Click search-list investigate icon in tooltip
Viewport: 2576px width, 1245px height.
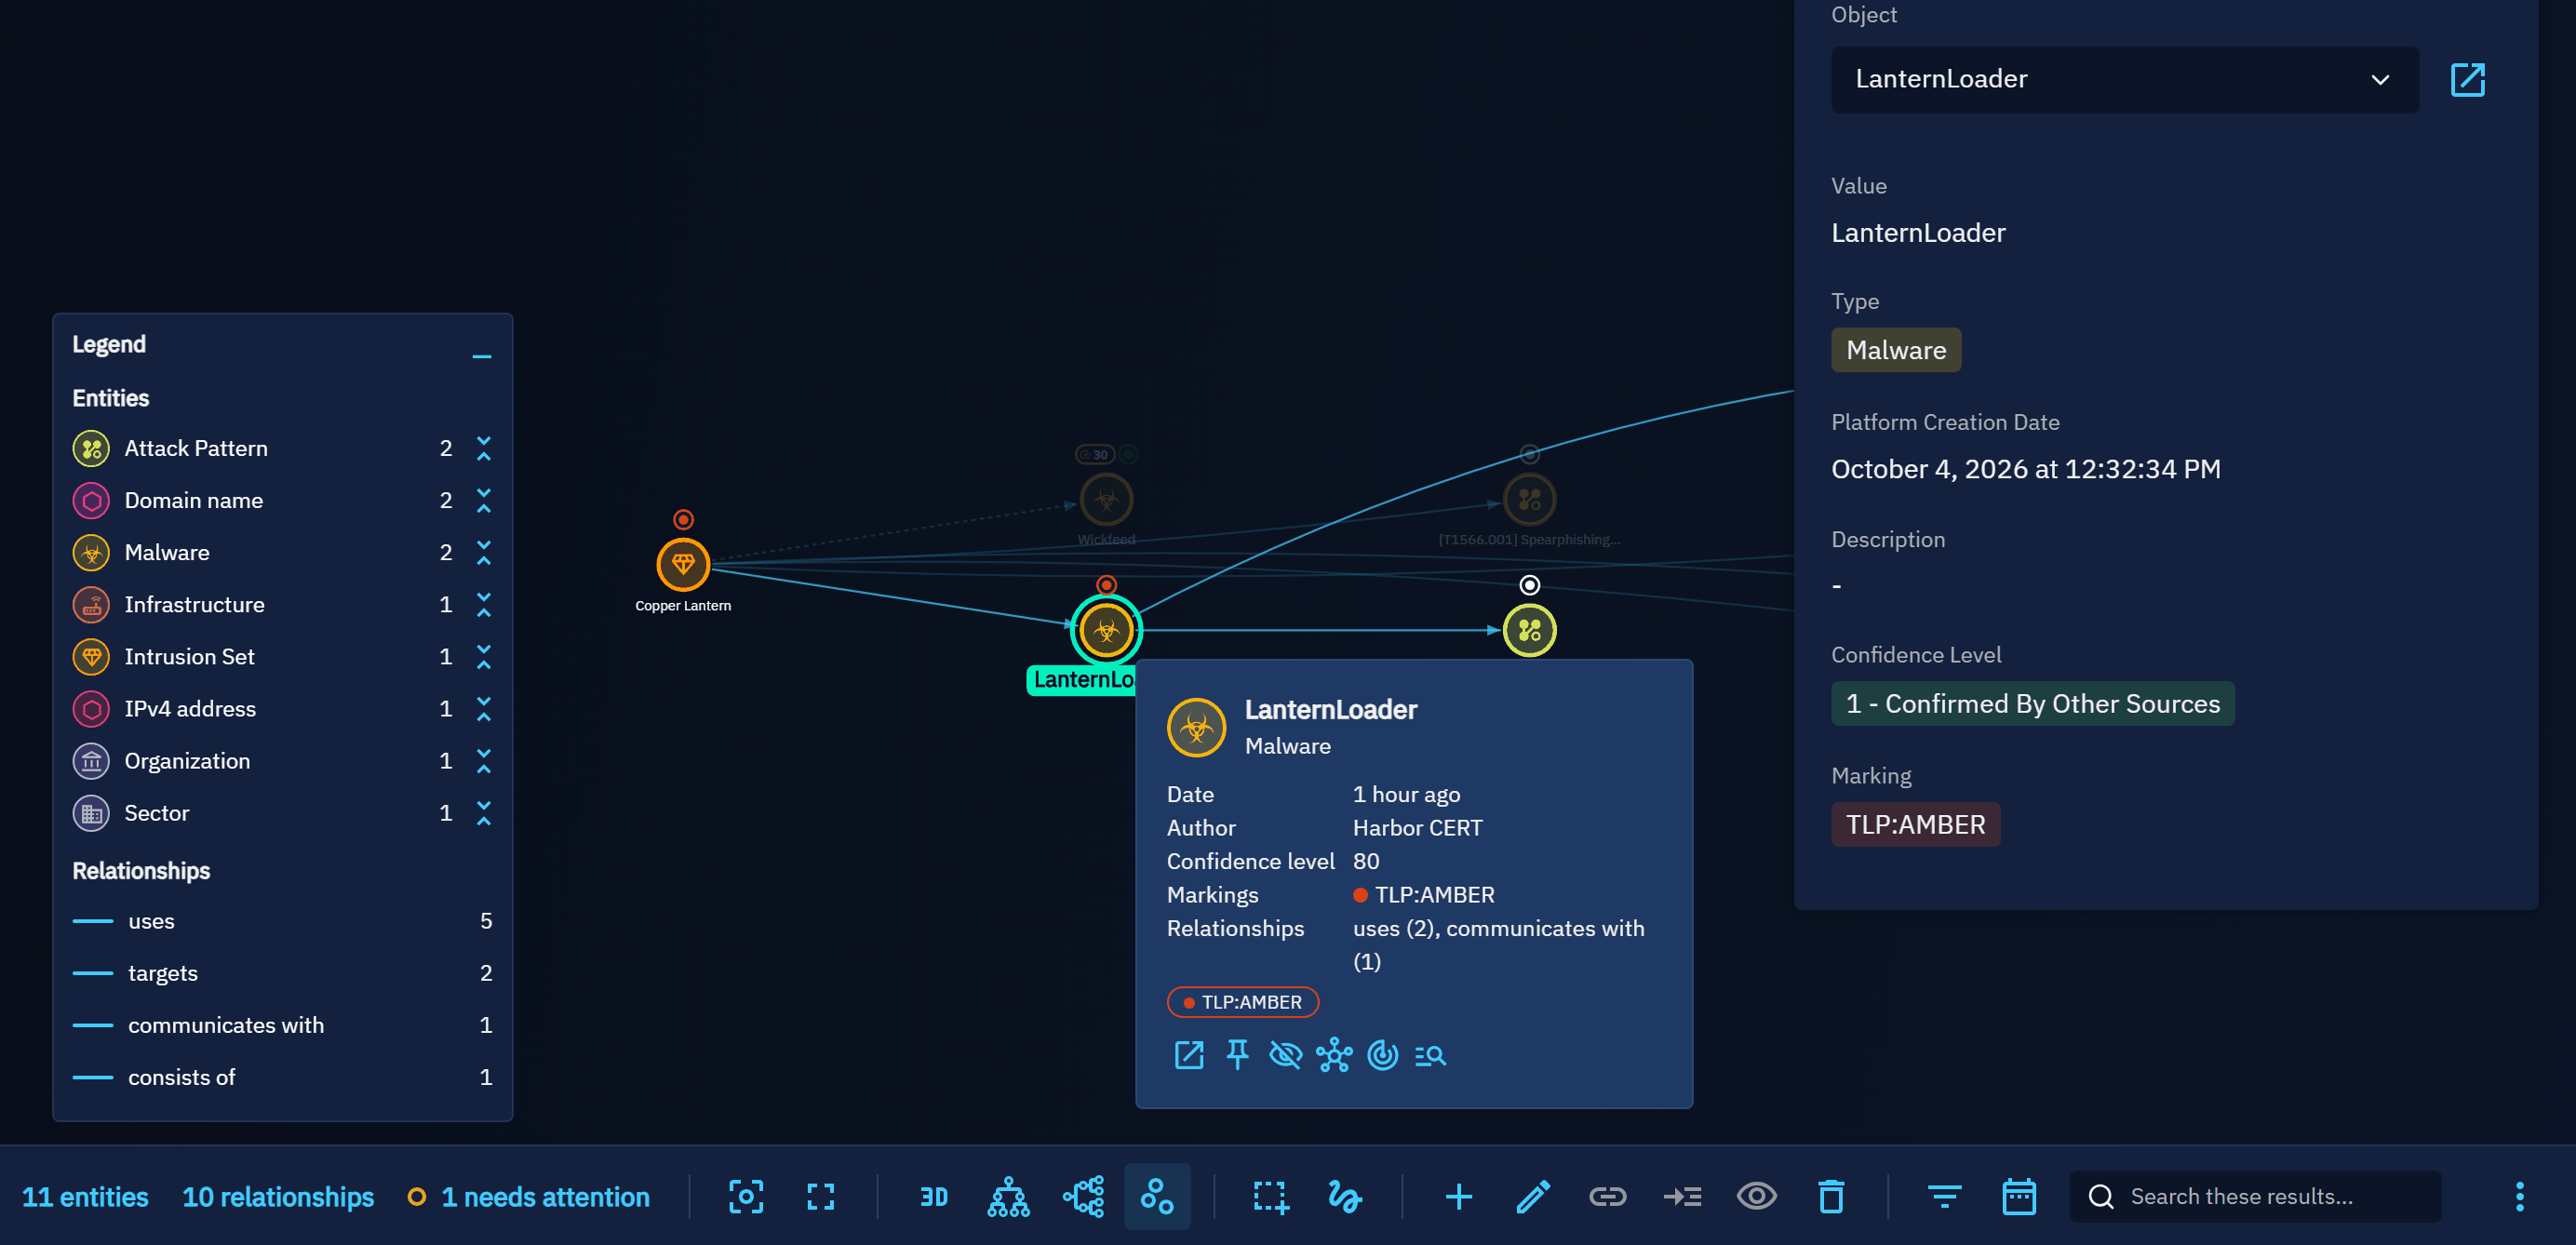pyautogui.click(x=1431, y=1055)
